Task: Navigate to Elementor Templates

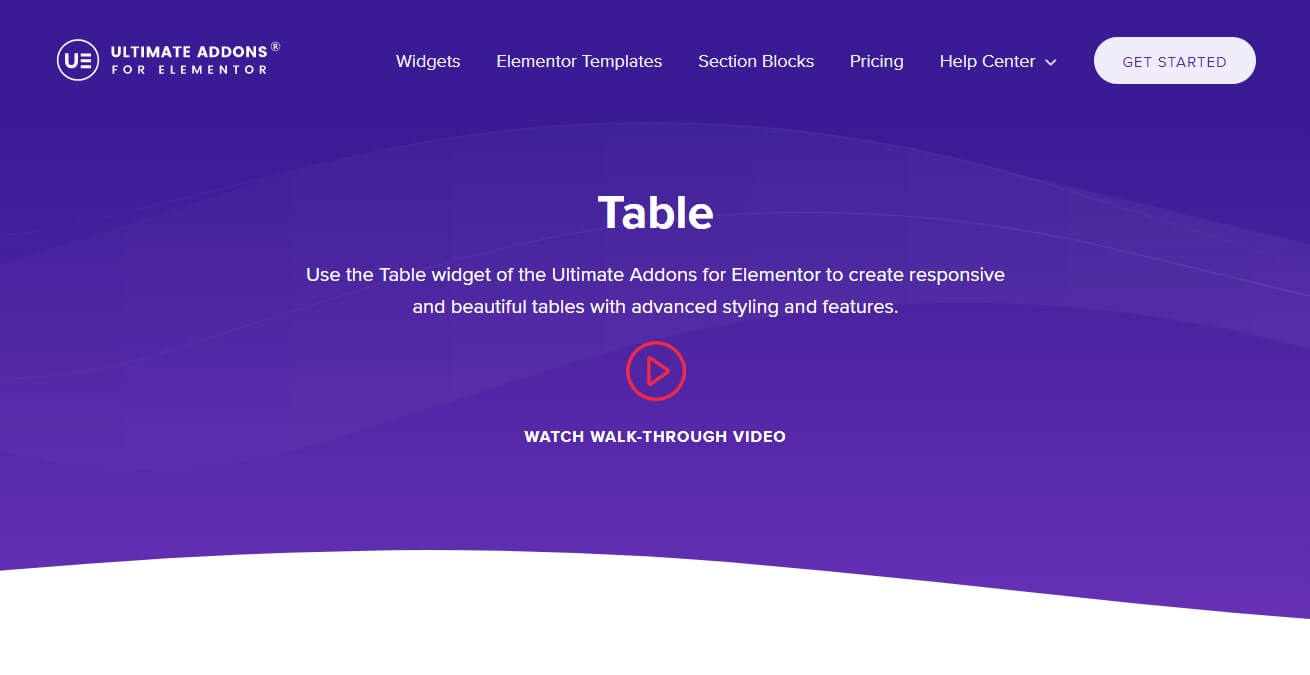Action: (x=578, y=61)
